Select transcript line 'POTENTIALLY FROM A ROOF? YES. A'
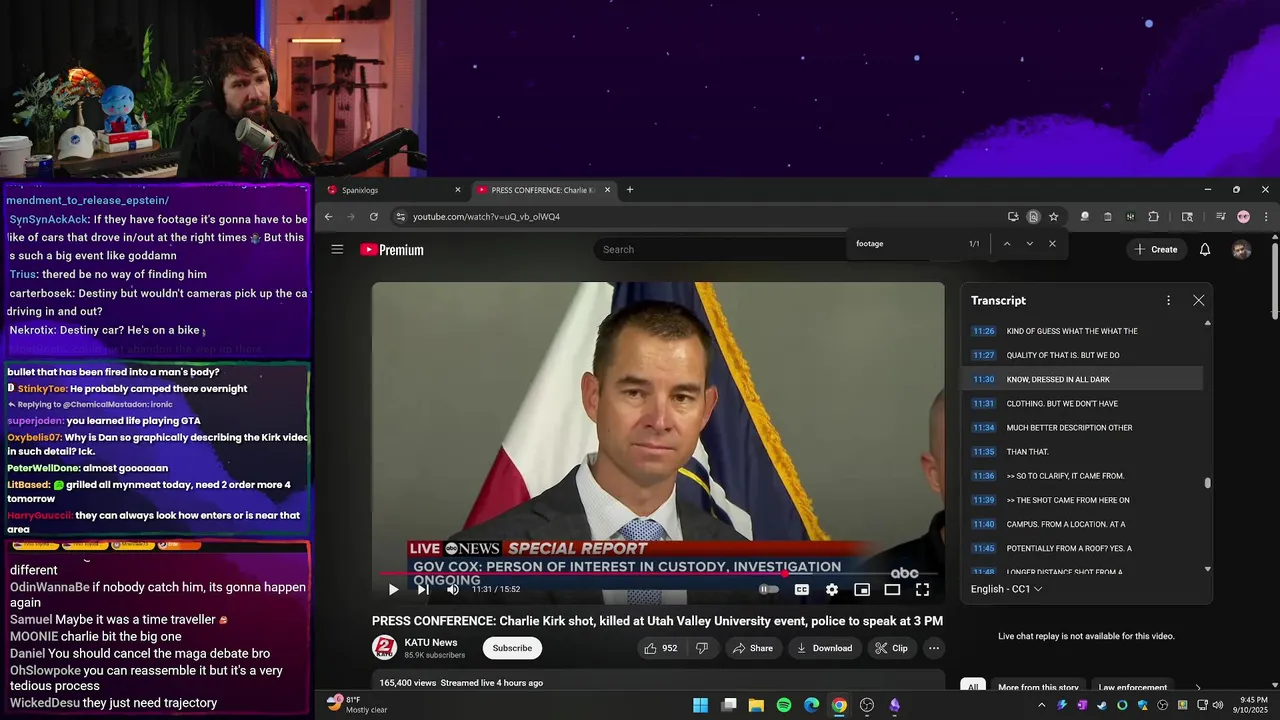Image resolution: width=1280 pixels, height=720 pixels. [x=1069, y=548]
